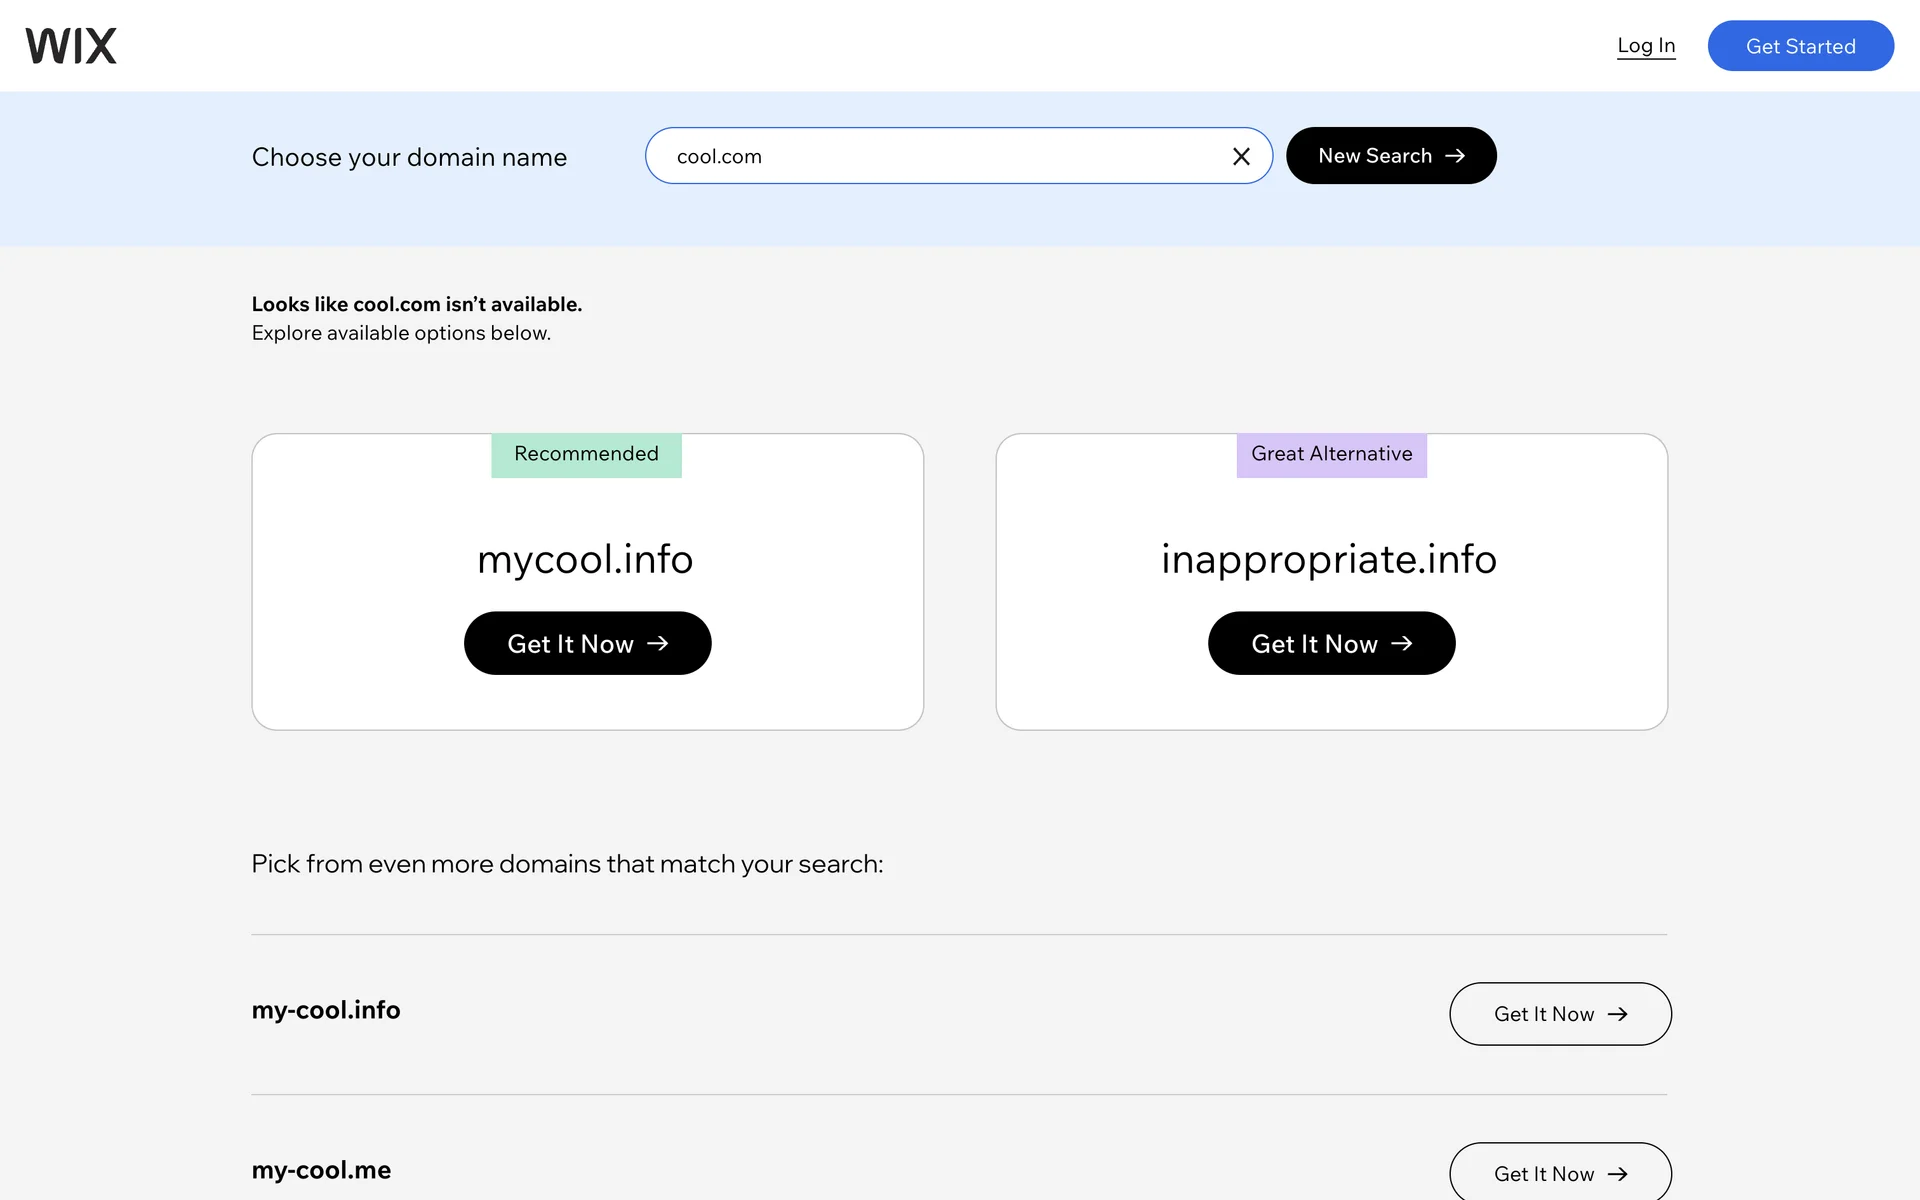This screenshot has height=1200, width=1920.
Task: Select the Great Alternative badge
Action: click(x=1331, y=454)
